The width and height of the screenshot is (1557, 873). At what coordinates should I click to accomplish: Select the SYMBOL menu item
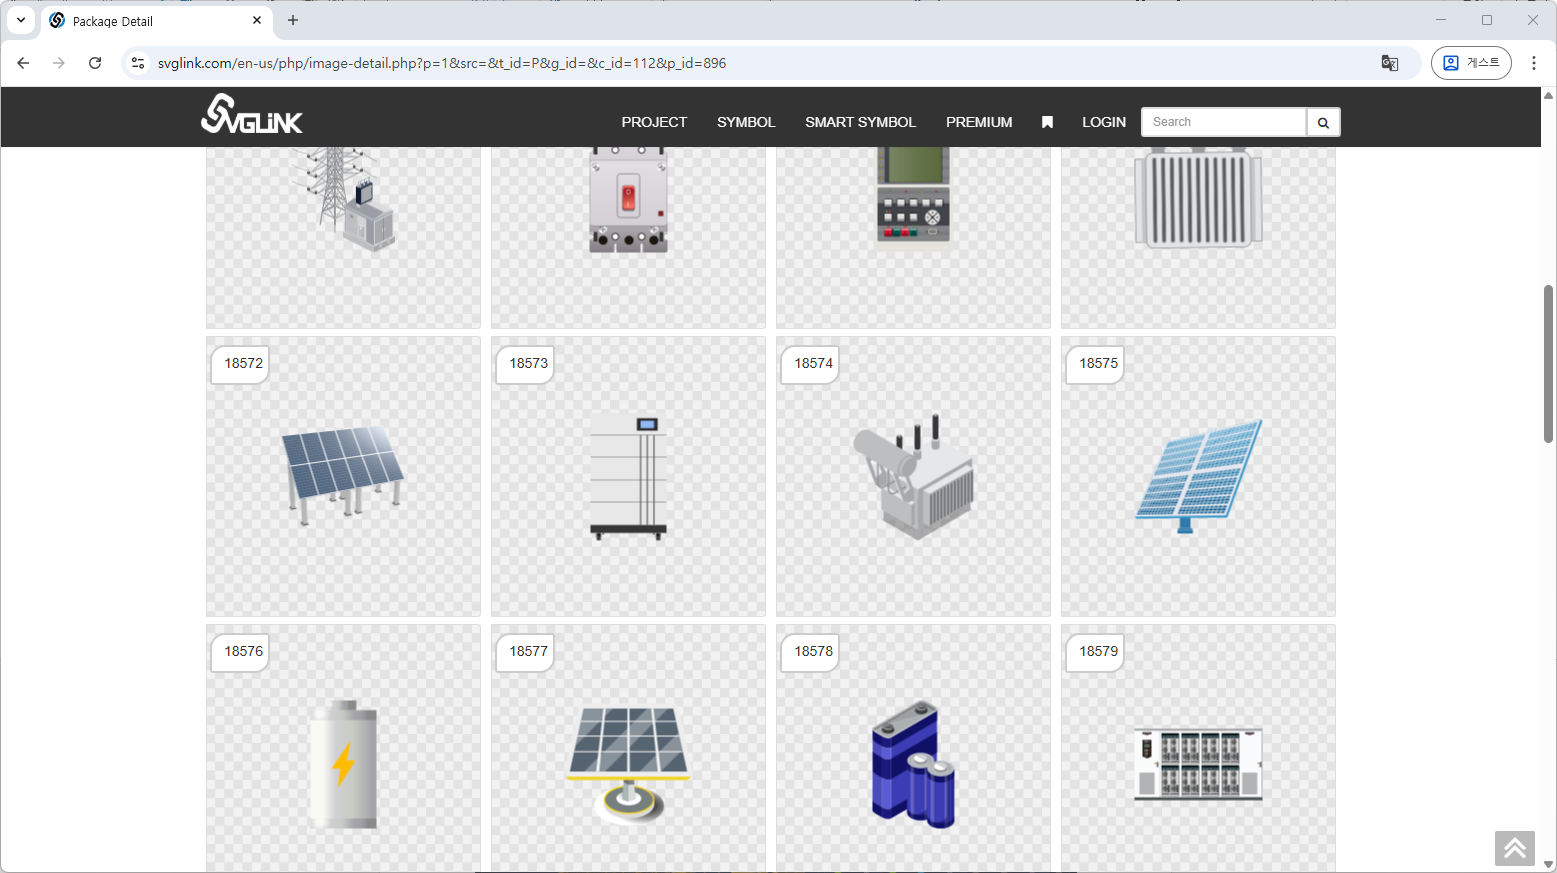pyautogui.click(x=745, y=122)
